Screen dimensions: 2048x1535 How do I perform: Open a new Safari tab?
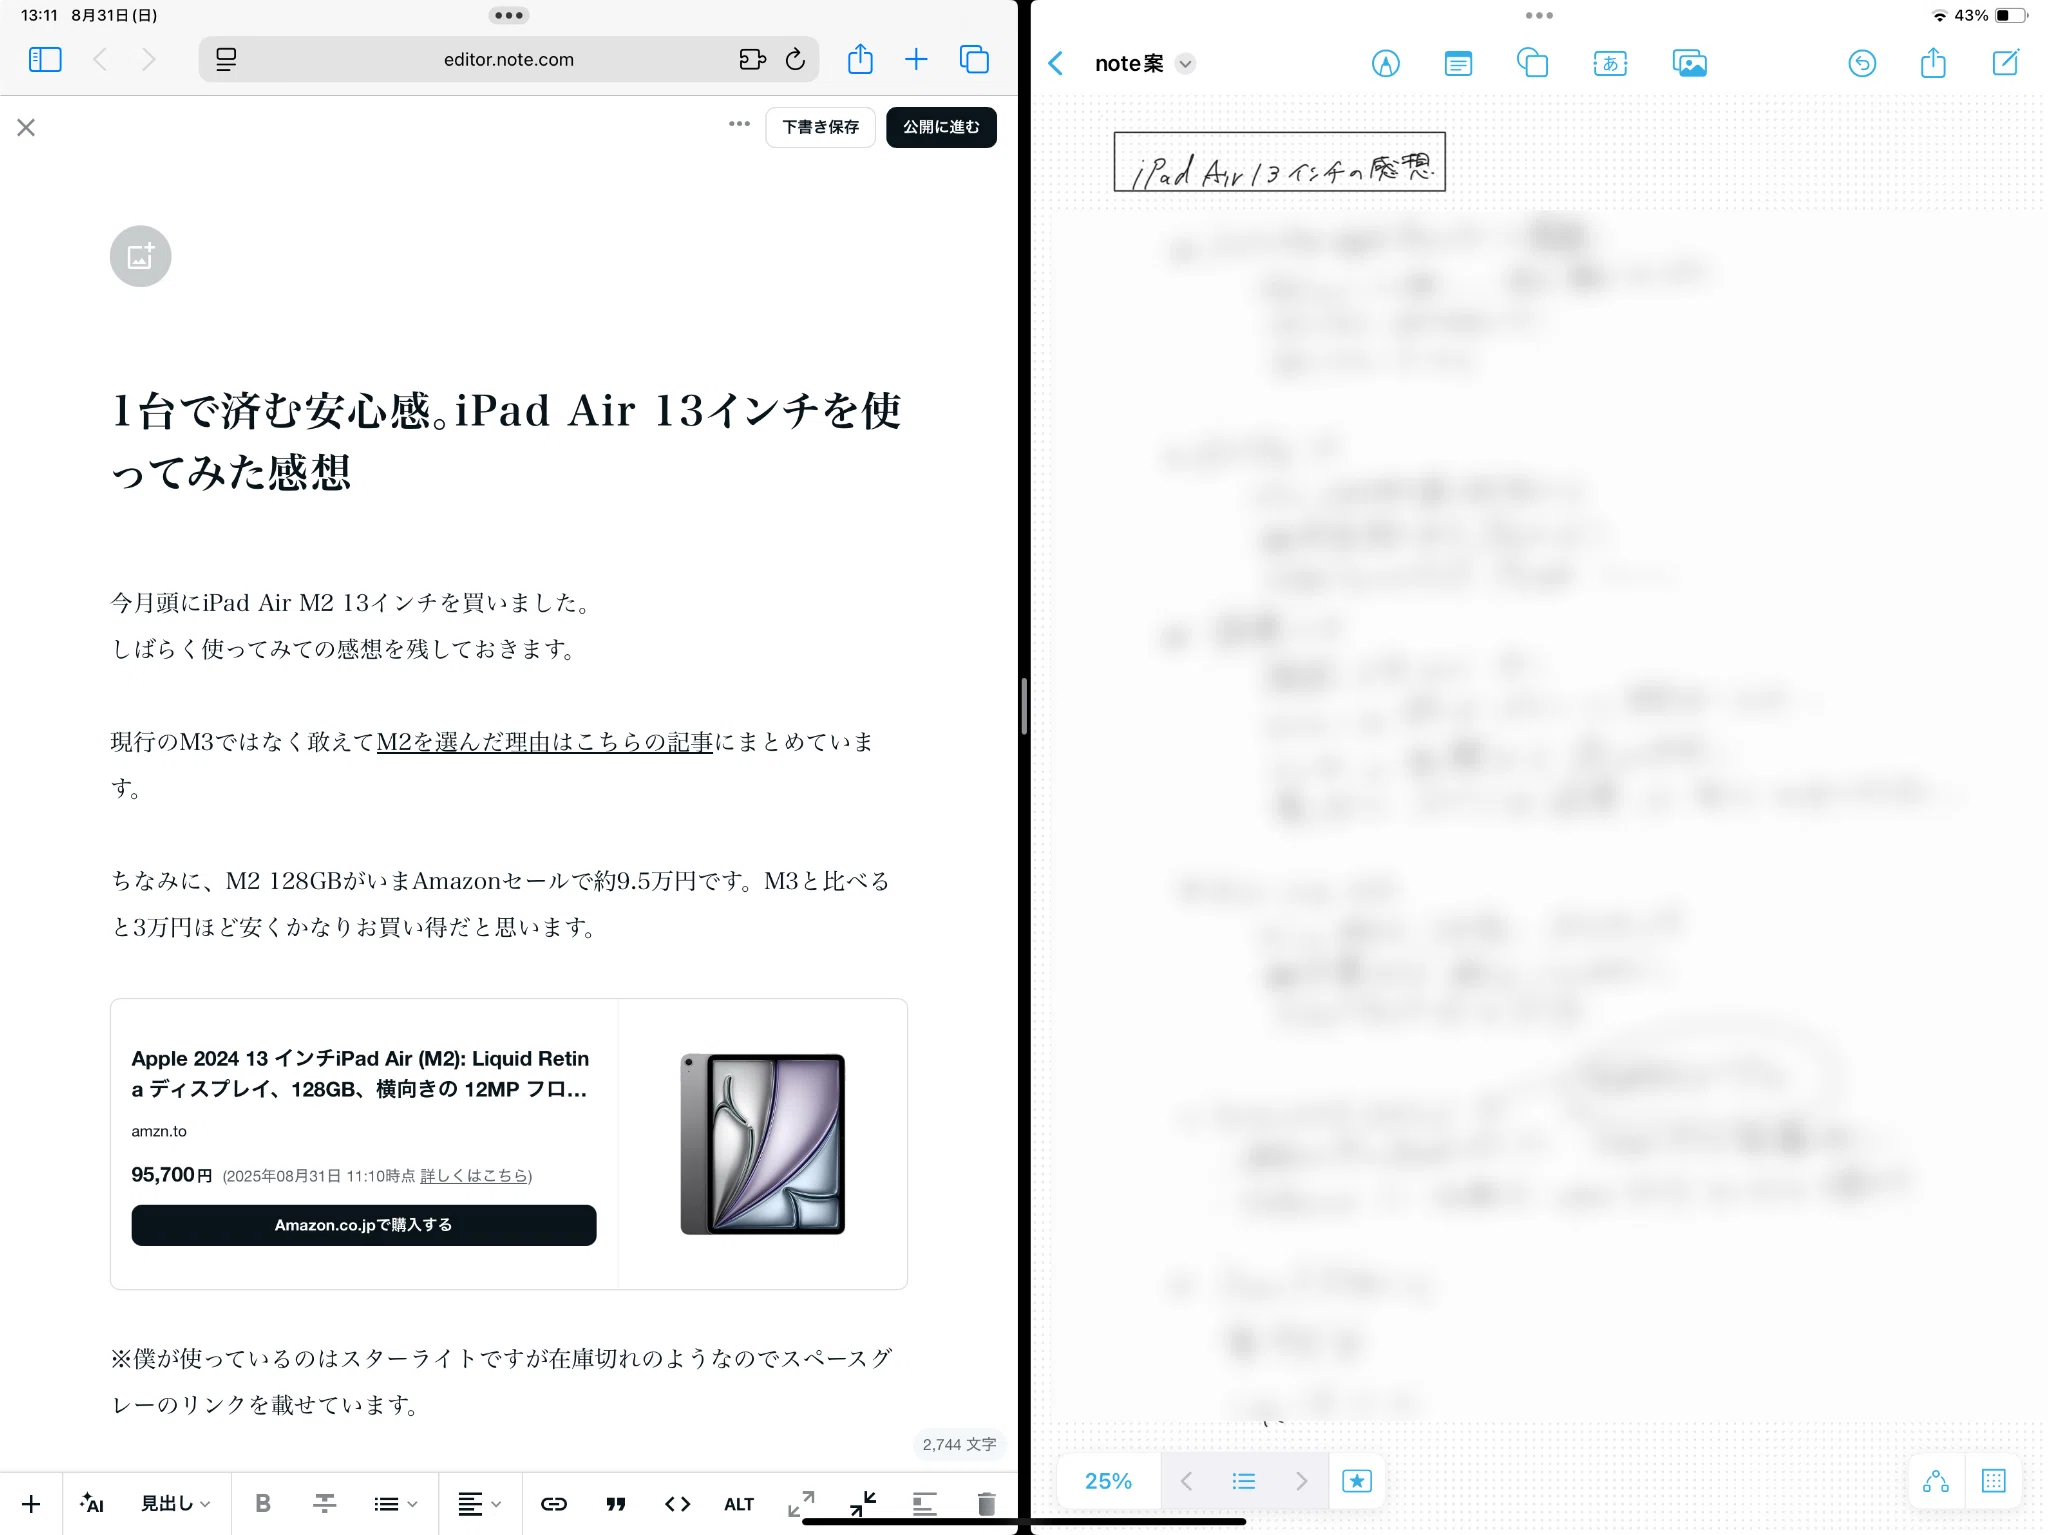pos(916,60)
